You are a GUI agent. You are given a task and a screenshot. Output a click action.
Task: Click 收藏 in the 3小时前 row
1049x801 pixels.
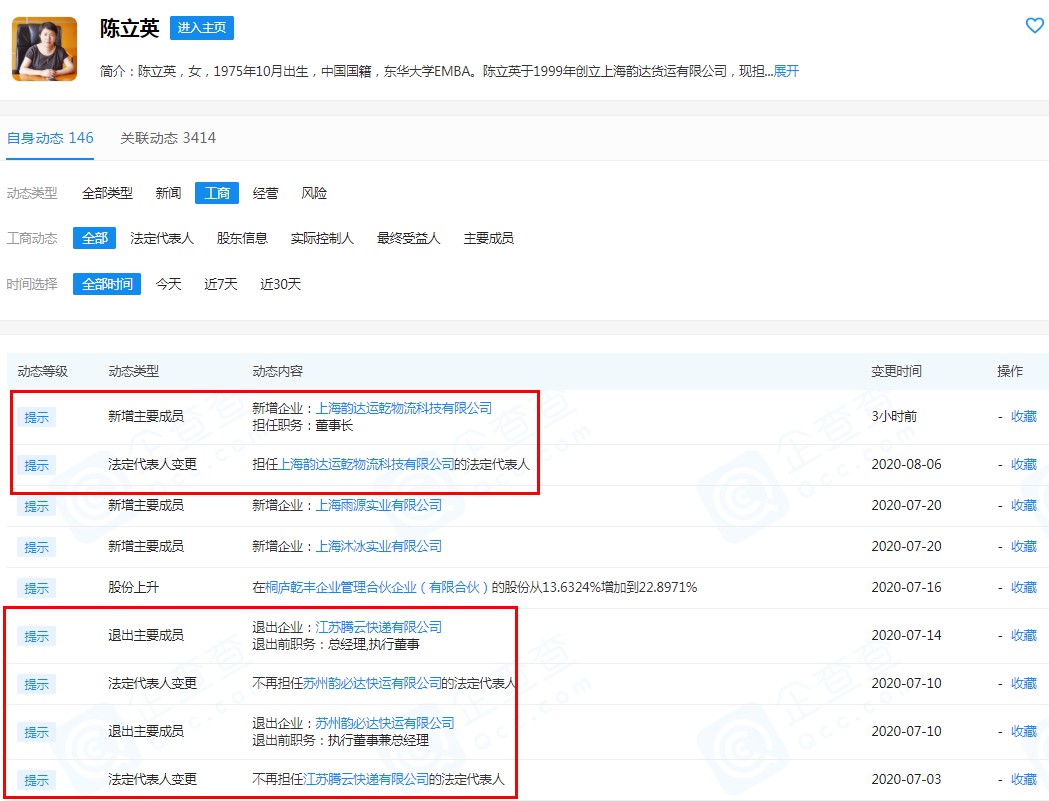[x=1024, y=416]
